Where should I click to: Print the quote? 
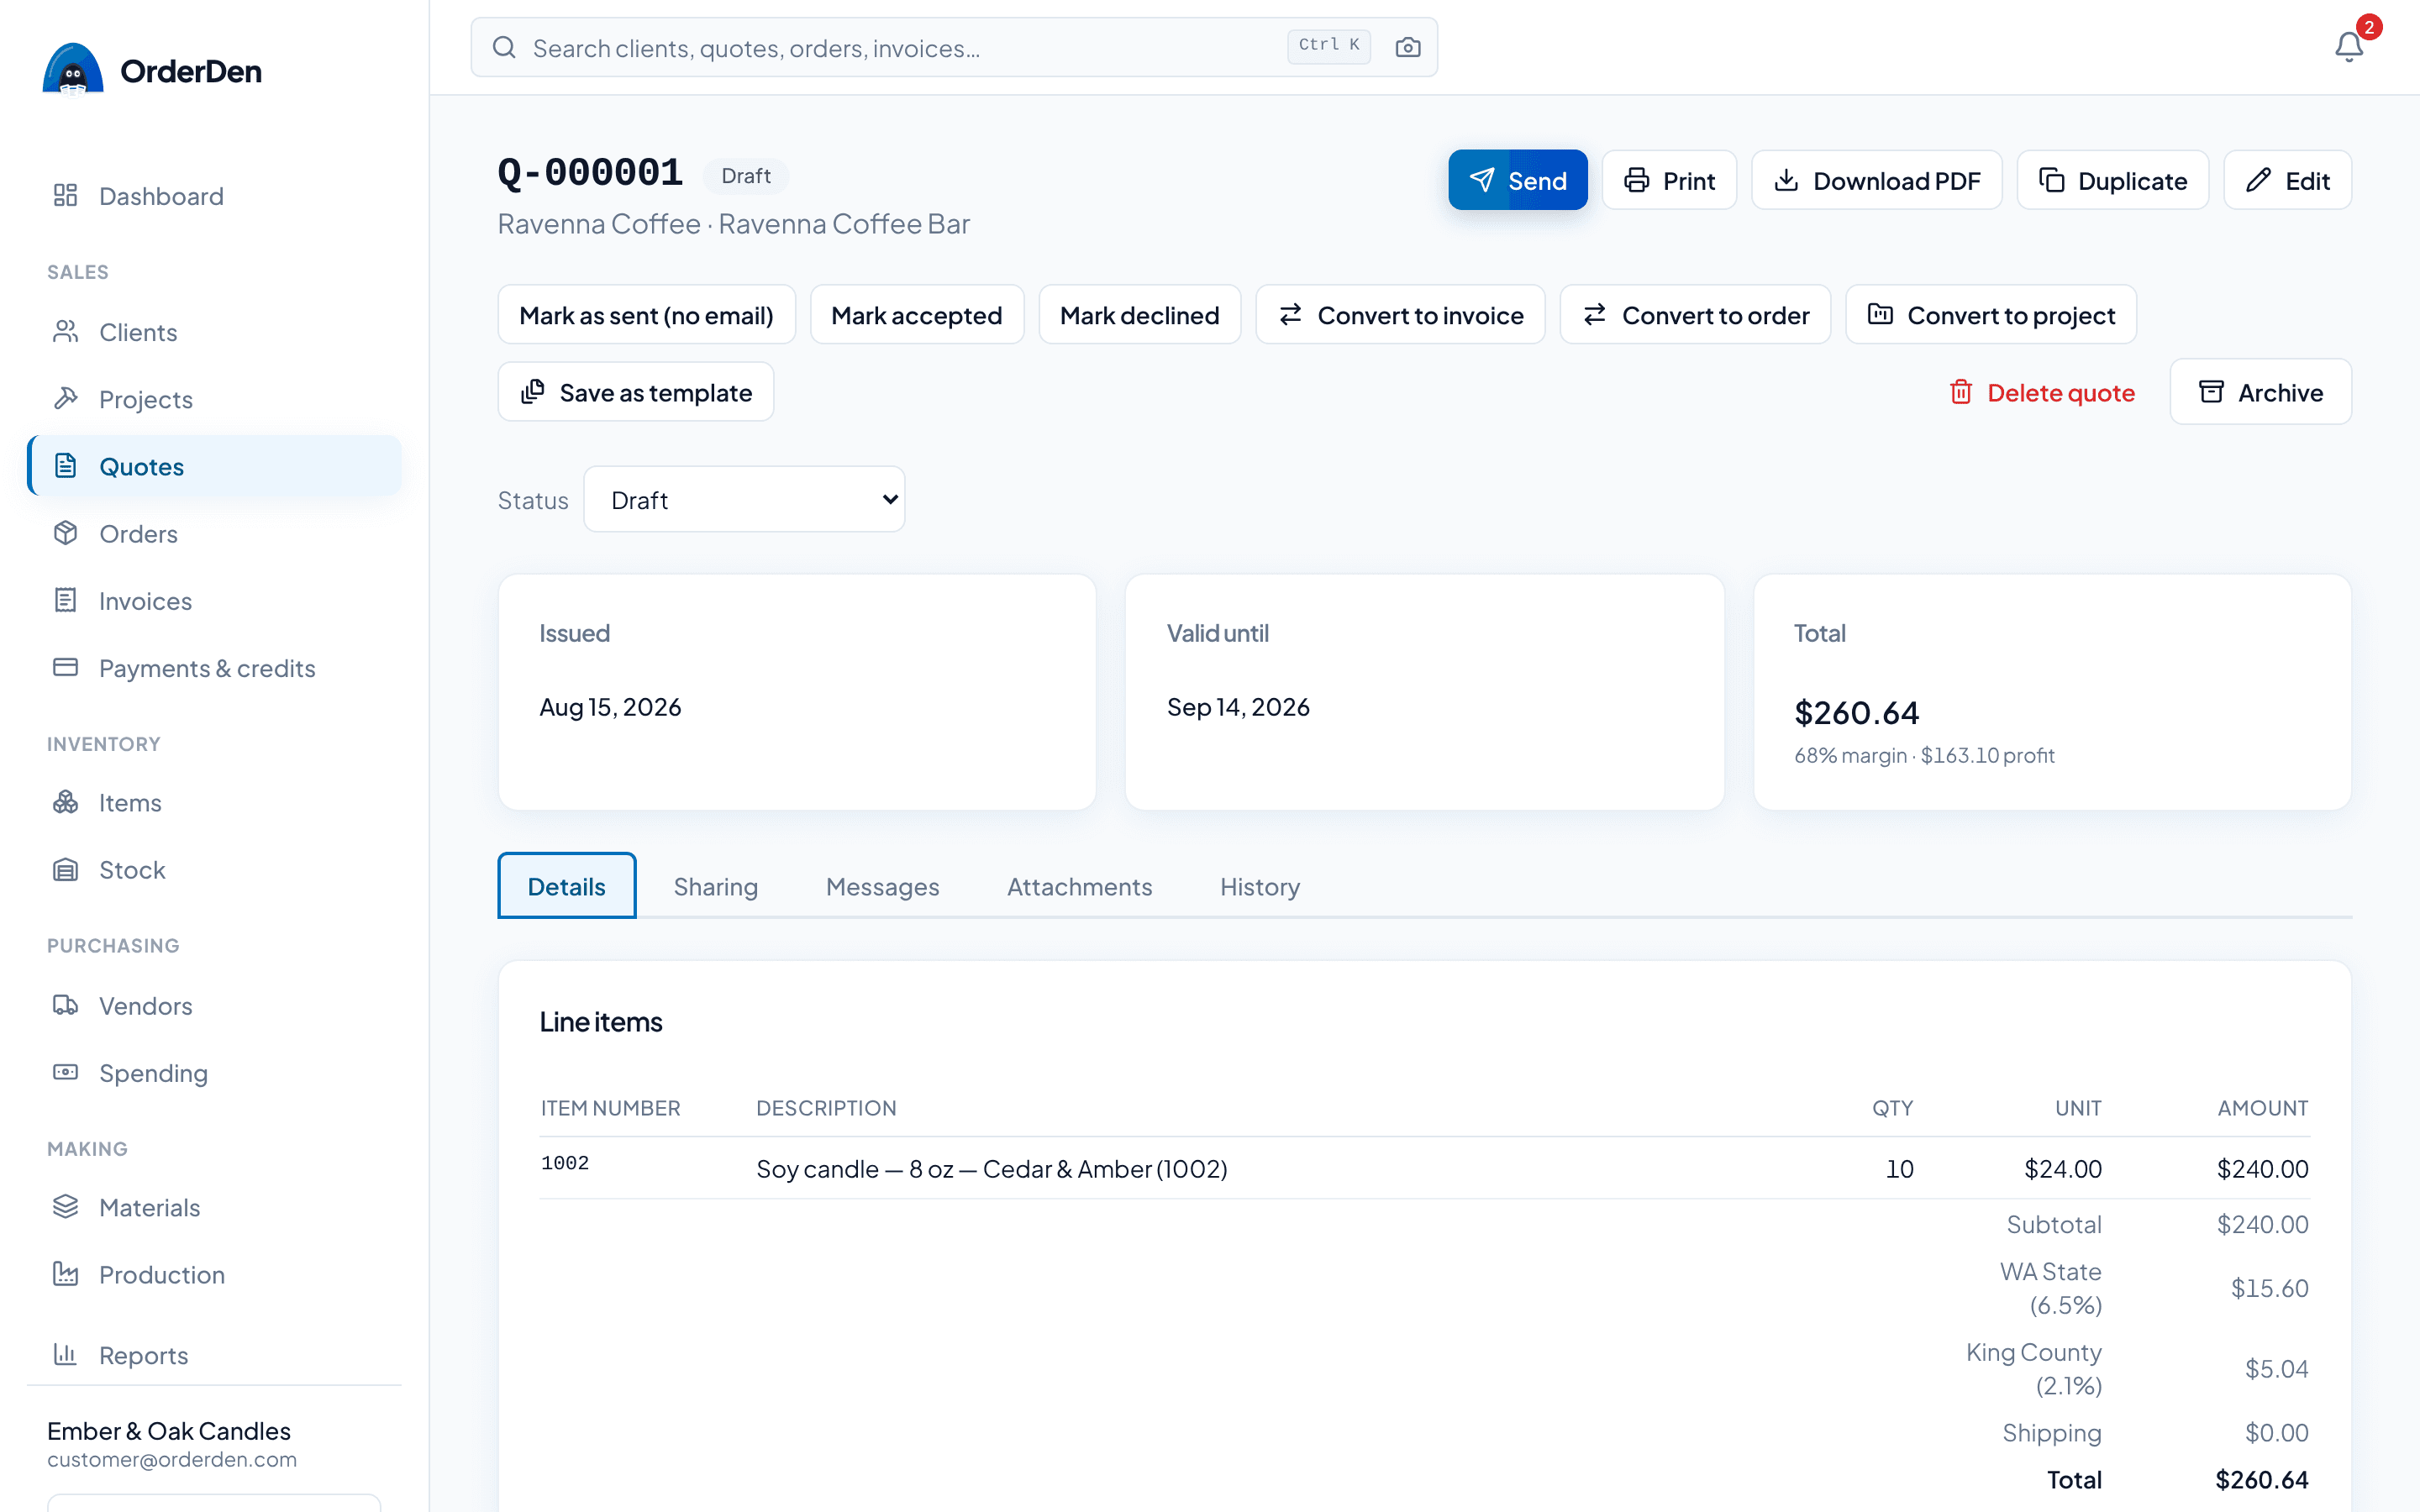(1669, 180)
